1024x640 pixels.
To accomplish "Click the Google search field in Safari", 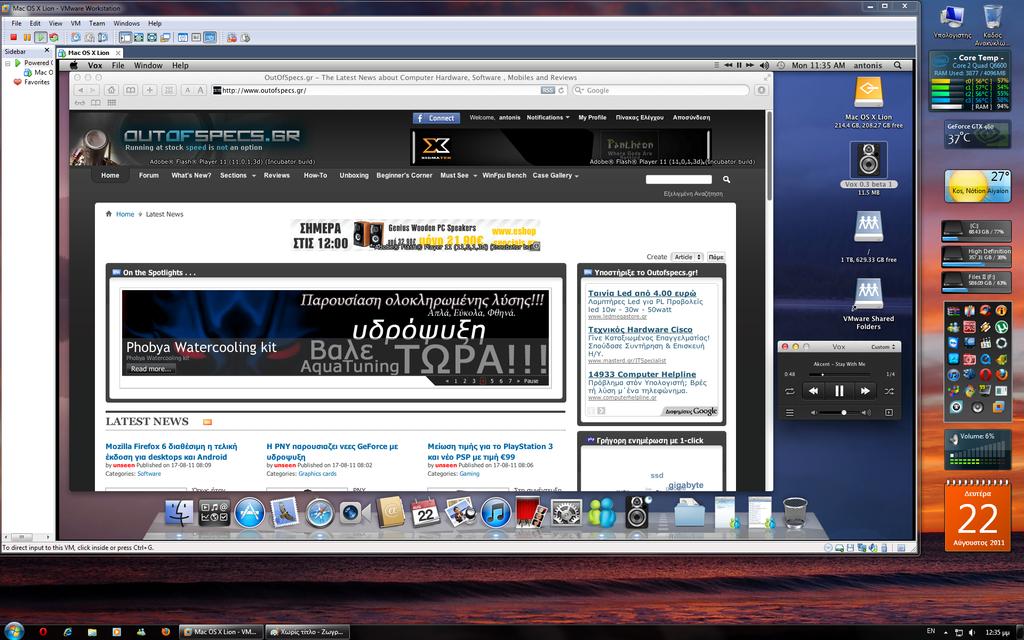I will (660, 90).
